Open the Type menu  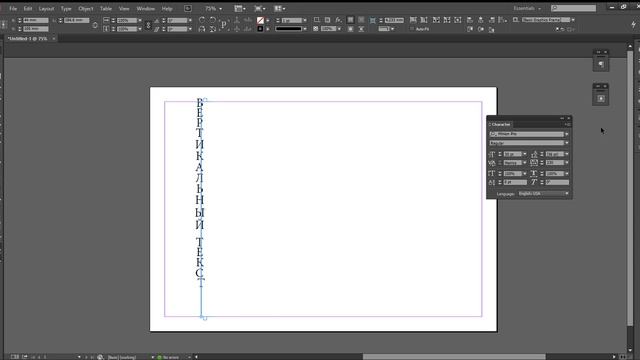pyautogui.click(x=66, y=8)
